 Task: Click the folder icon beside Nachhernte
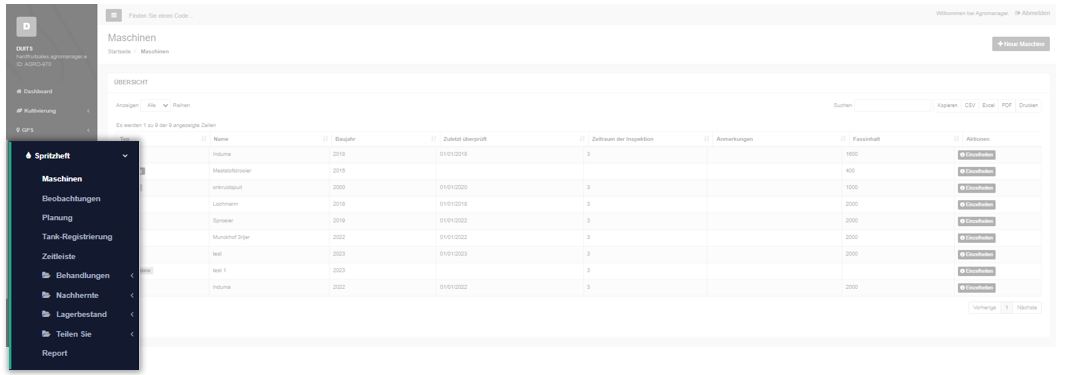(x=46, y=295)
